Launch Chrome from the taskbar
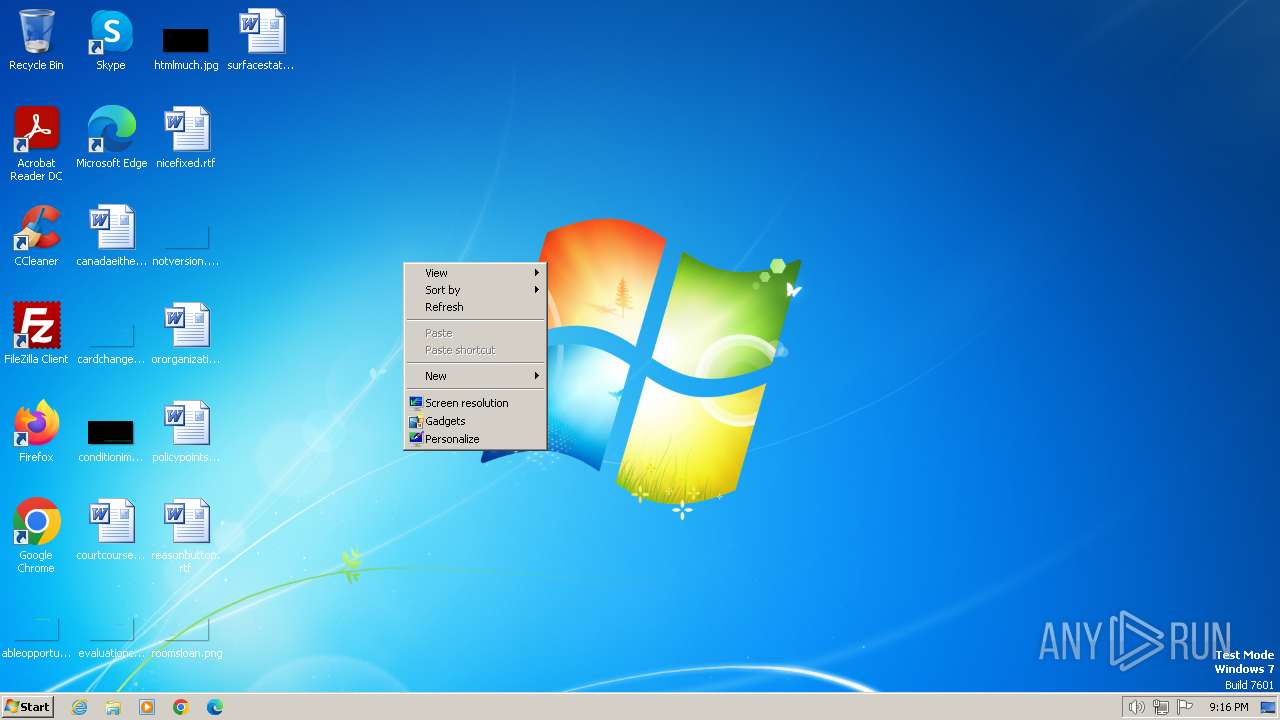 click(x=181, y=707)
